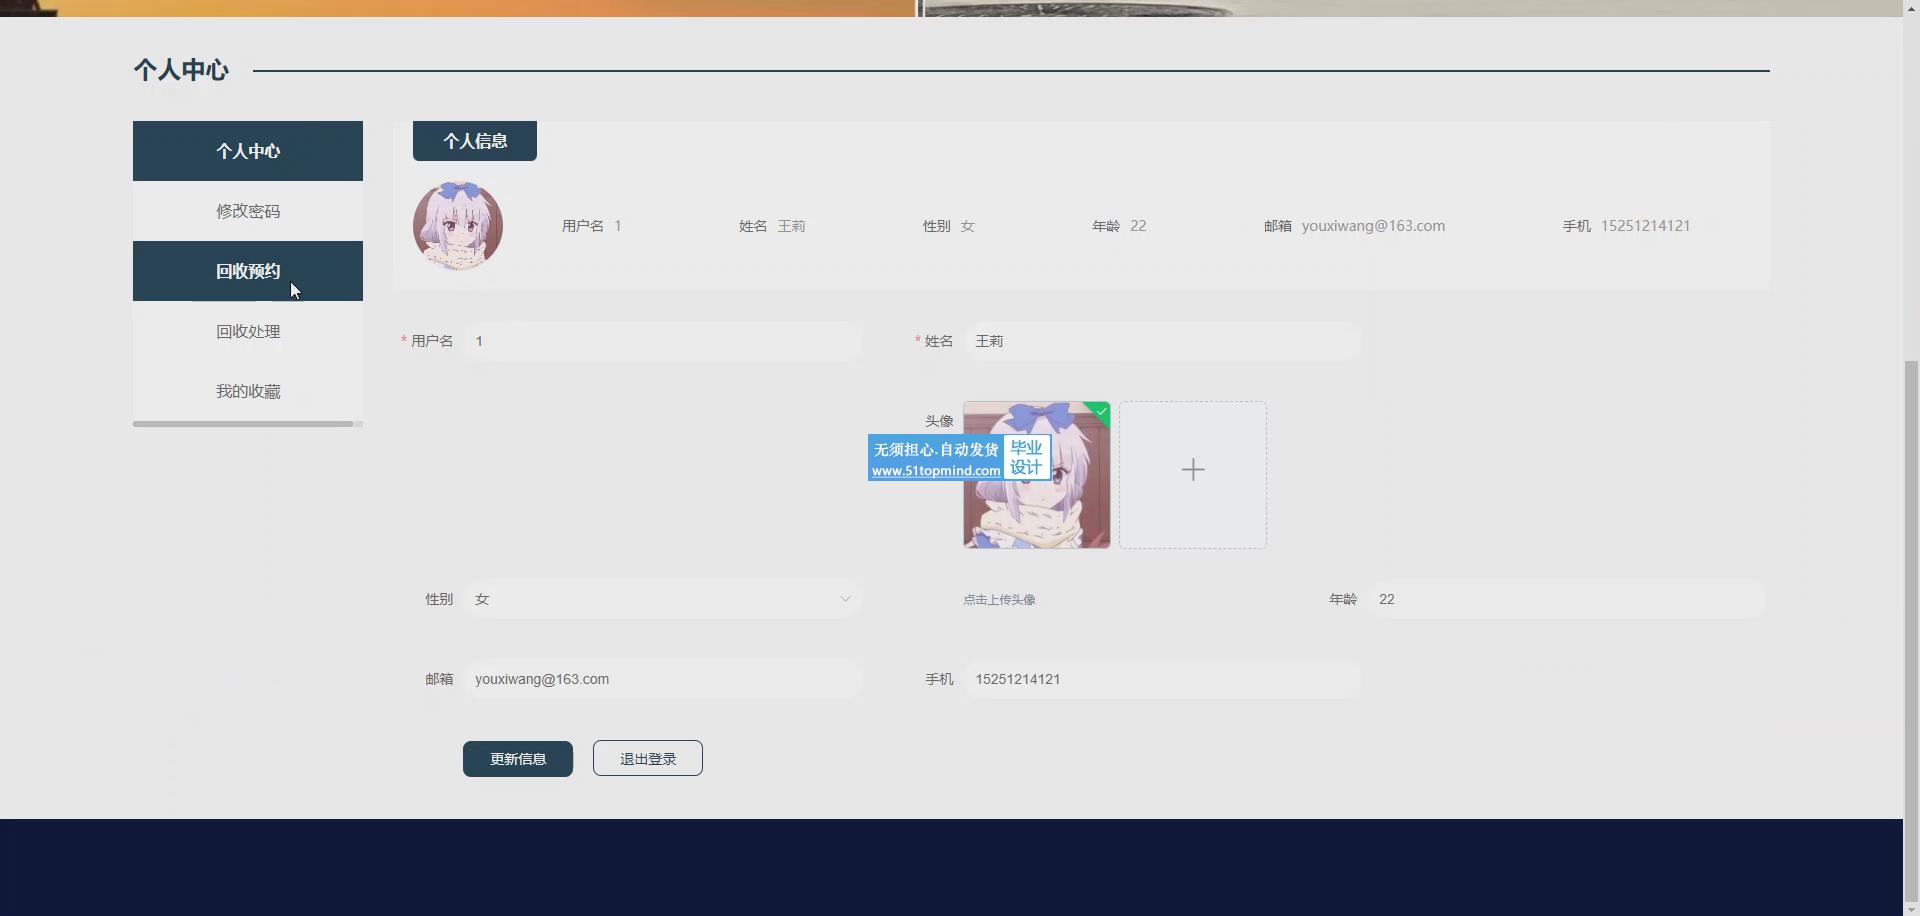Click the 手机 input field
Viewport: 1920px width, 916px height.
coord(1162,679)
